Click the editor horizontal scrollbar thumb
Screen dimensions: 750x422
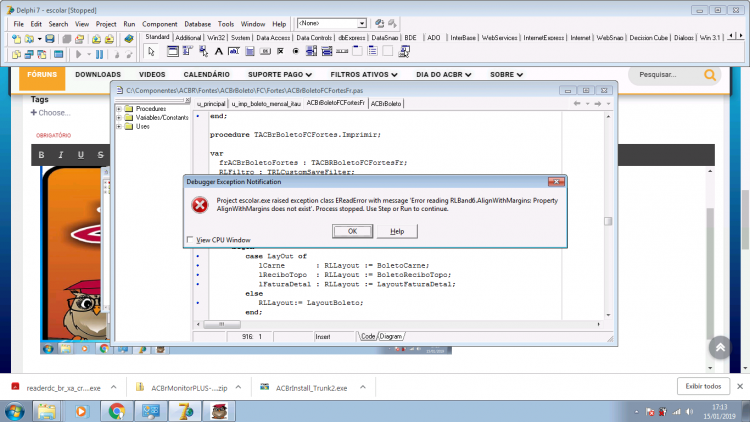pyautogui.click(x=222, y=324)
